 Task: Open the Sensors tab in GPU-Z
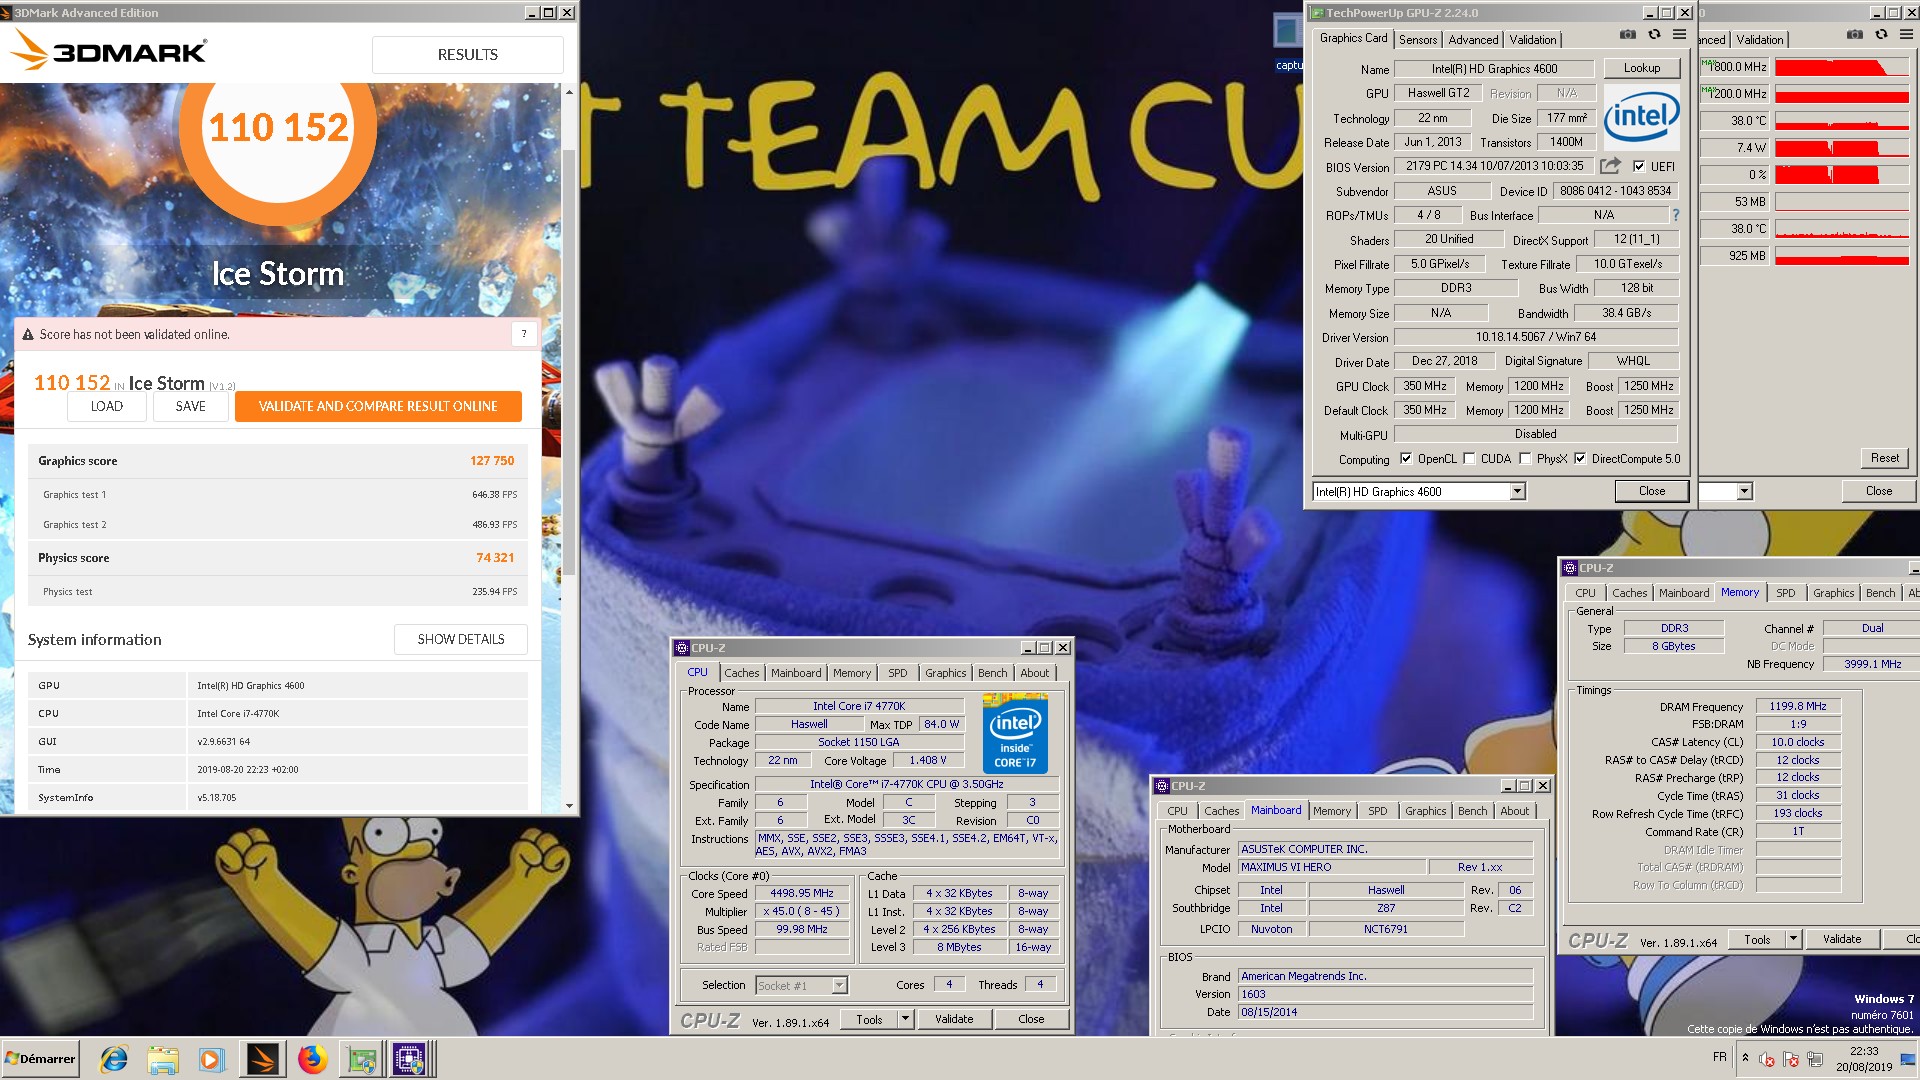tap(1417, 40)
